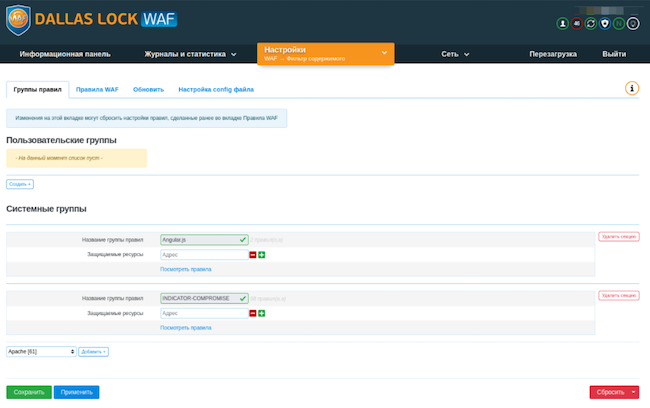
Task: Click the blue shield status icon
Action: [x=605, y=24]
